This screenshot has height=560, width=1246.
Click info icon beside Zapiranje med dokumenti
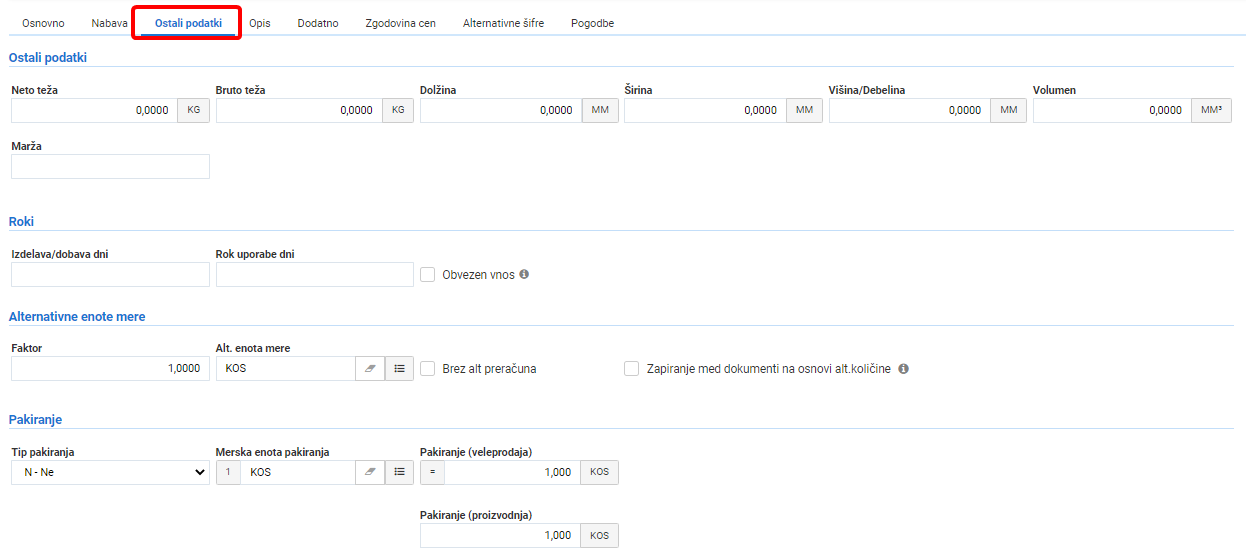[903, 368]
